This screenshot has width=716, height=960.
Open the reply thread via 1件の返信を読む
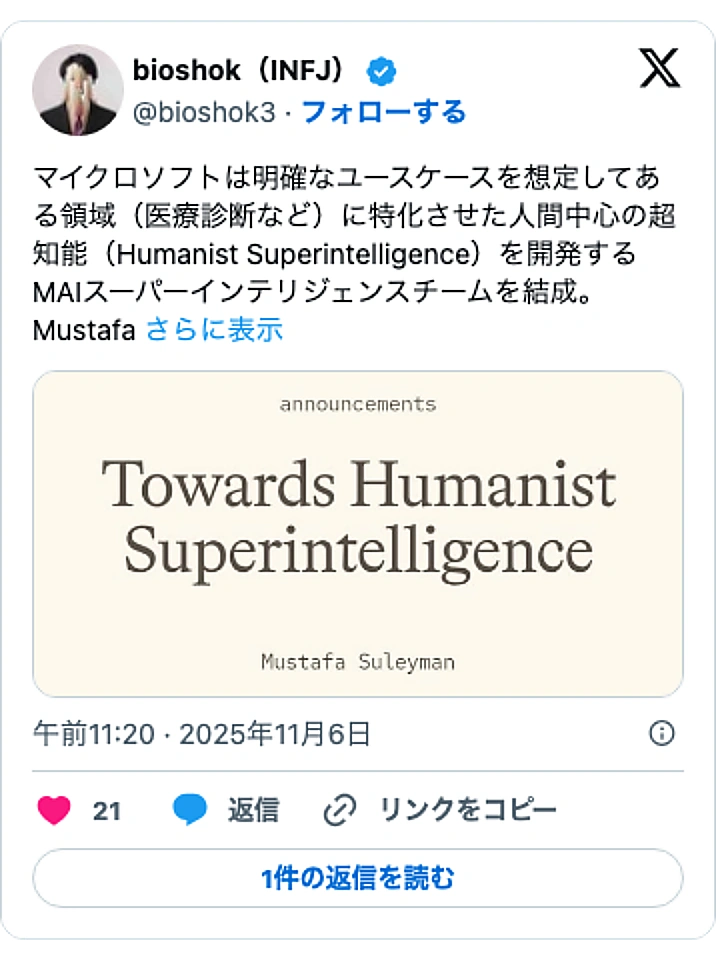(x=357, y=878)
